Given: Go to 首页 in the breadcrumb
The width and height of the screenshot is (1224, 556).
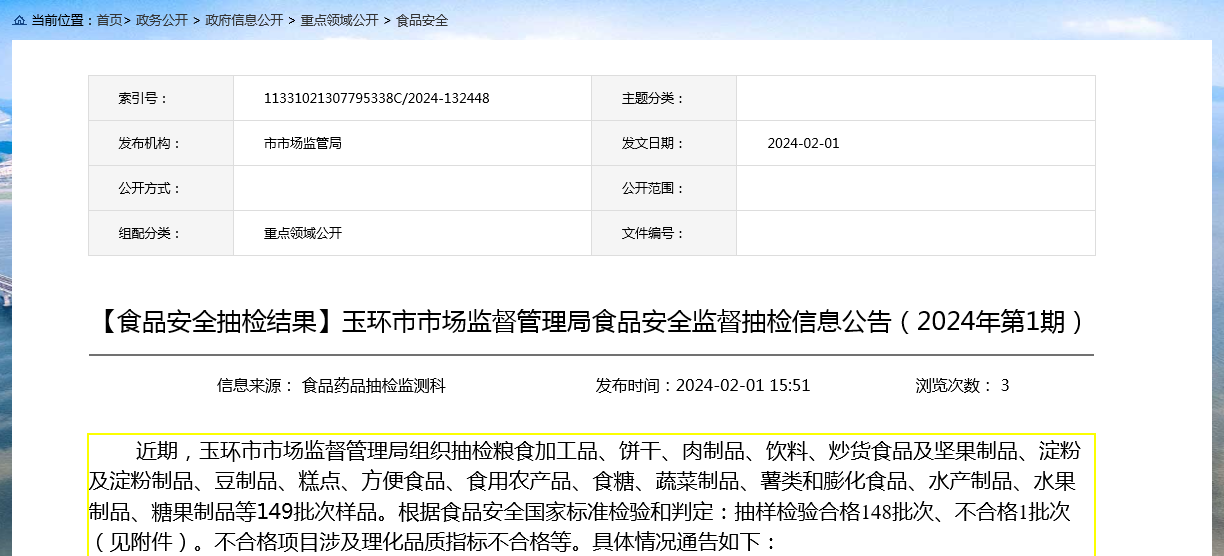Looking at the screenshot, I should point(109,20).
